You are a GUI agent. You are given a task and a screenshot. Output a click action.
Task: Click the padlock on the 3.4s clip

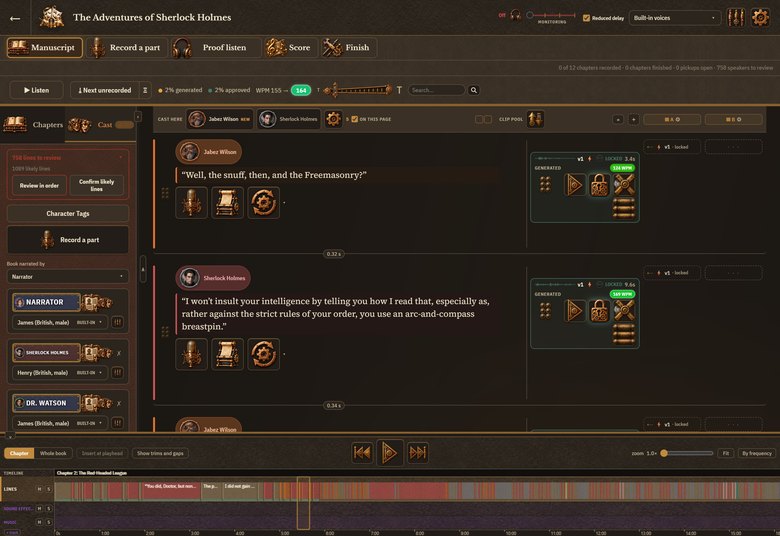tap(599, 185)
